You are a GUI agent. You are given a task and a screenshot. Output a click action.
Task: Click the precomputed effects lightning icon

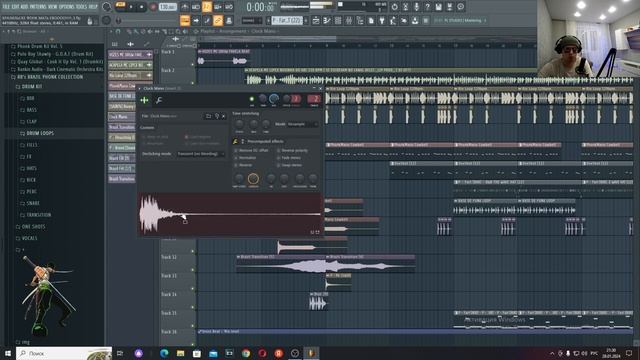(x=235, y=141)
